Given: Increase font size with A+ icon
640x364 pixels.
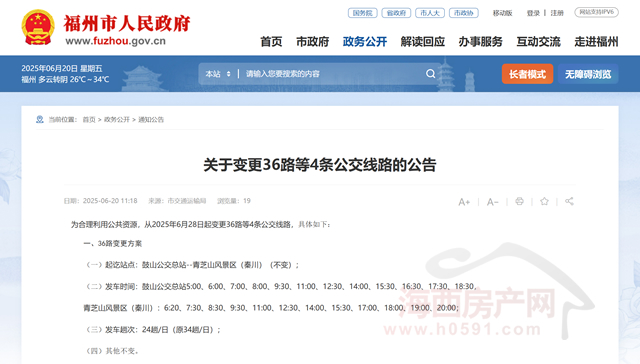Looking at the screenshot, I should coord(464,202).
